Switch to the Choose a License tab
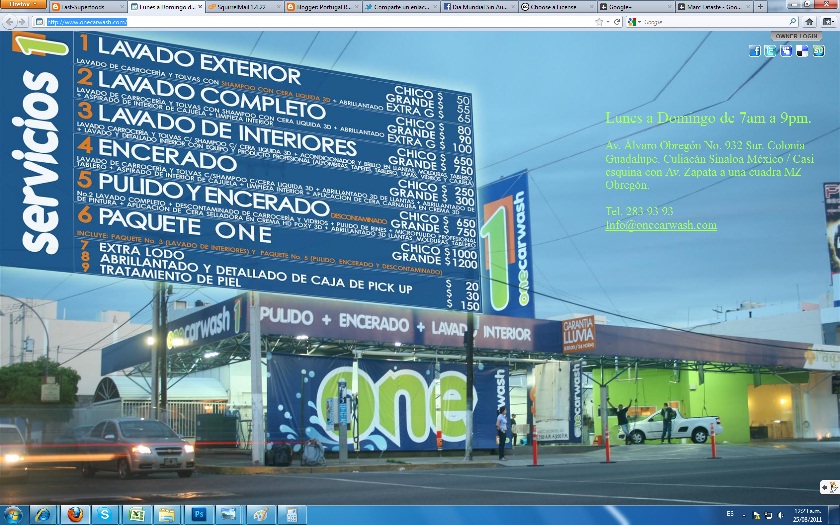 [x=557, y=6]
